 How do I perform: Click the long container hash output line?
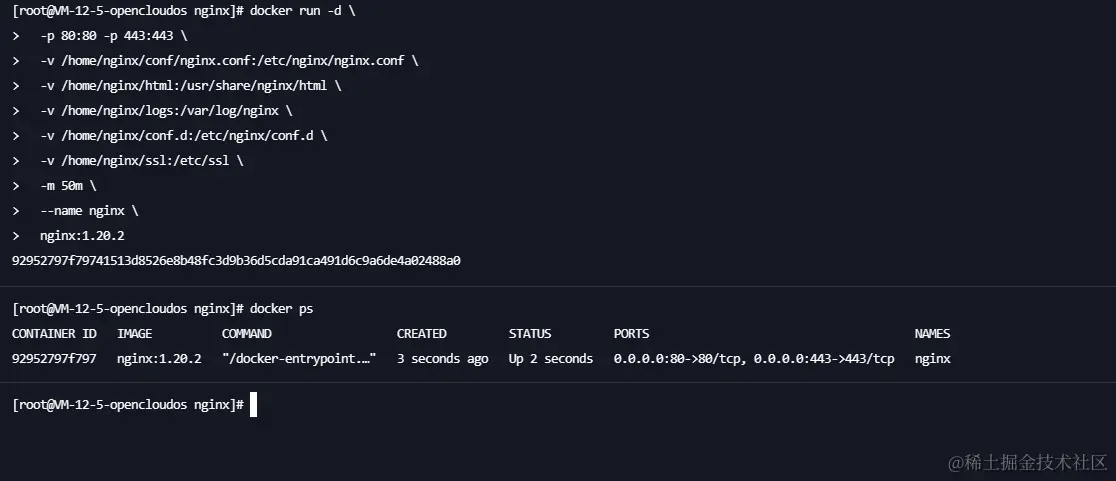[236, 260]
